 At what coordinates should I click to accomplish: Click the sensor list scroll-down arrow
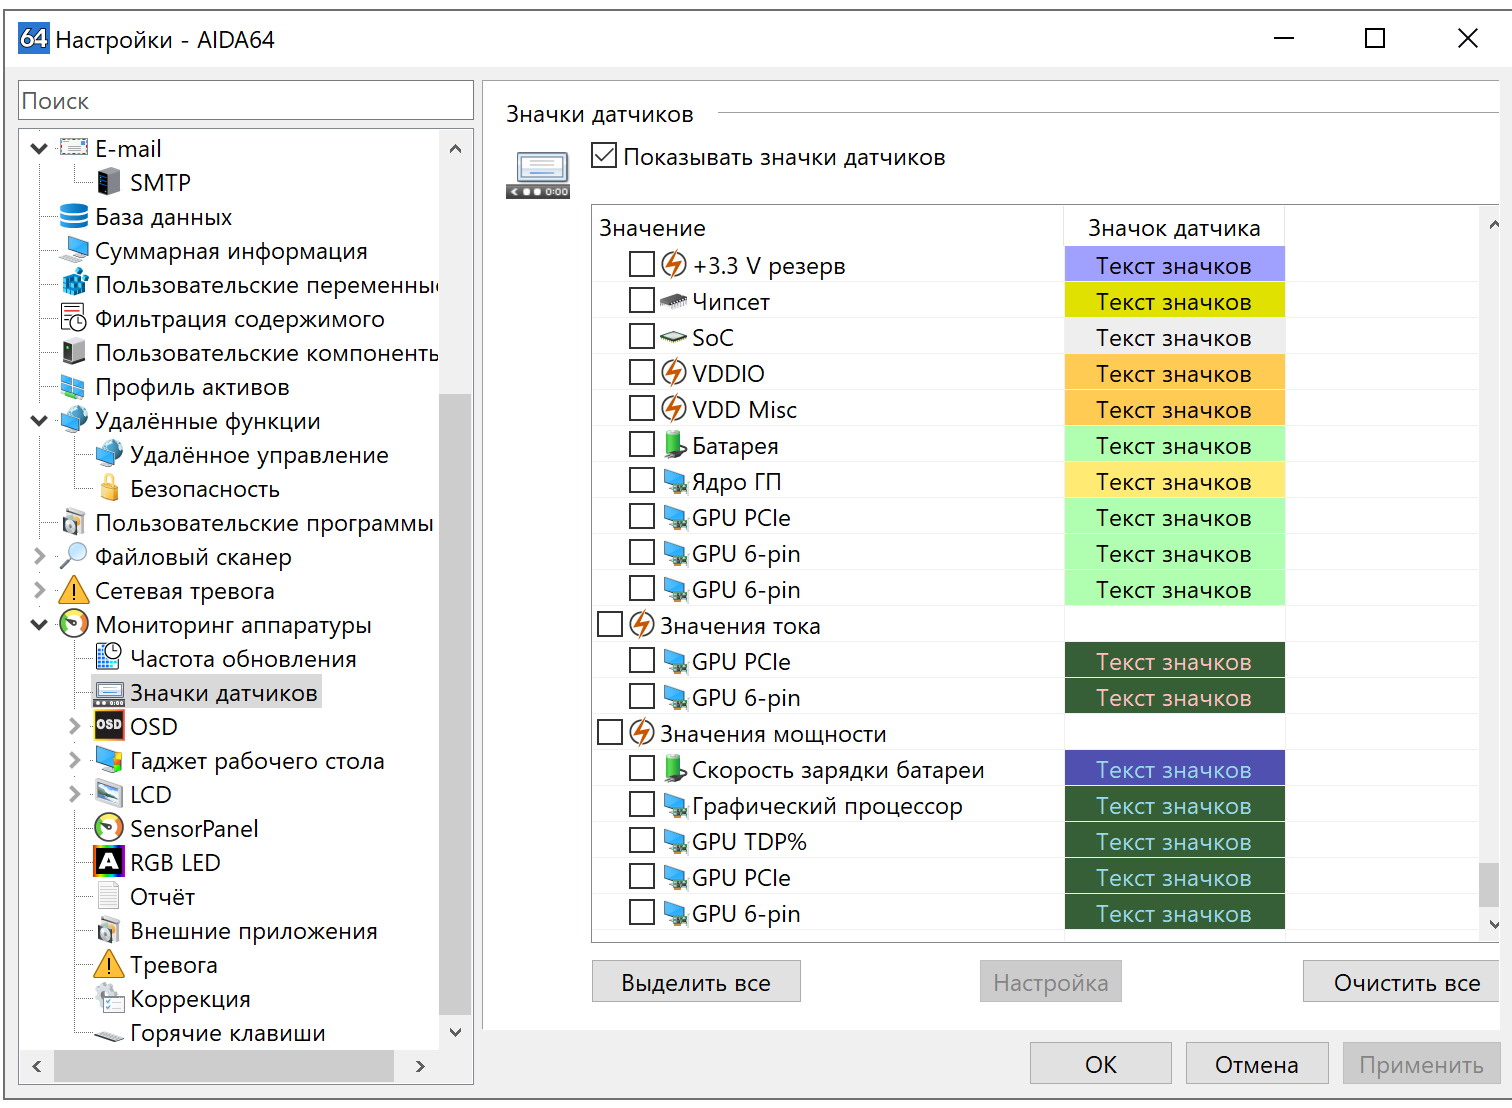pos(1493,925)
